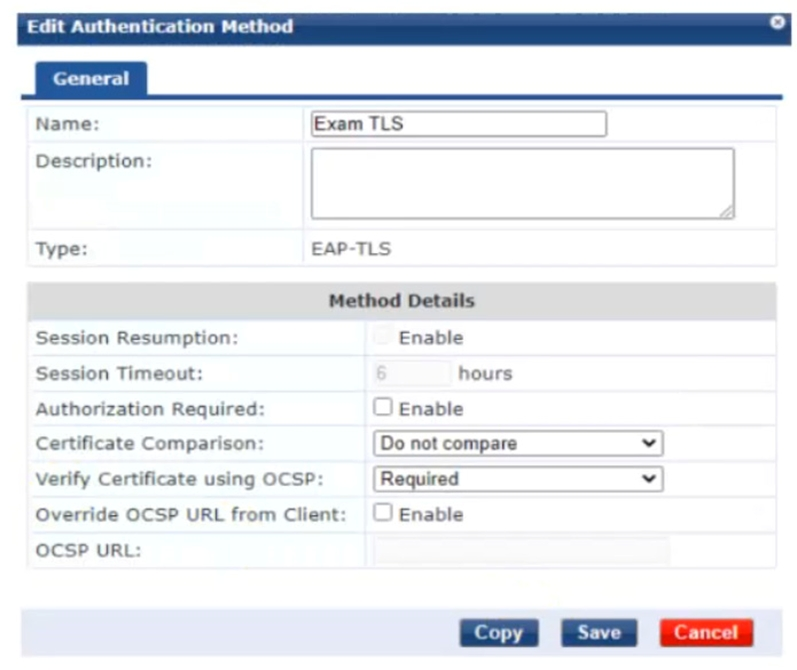Click the Certificate Comparison label
Image resolution: width=797 pixels, height=670 pixels.
point(150,443)
